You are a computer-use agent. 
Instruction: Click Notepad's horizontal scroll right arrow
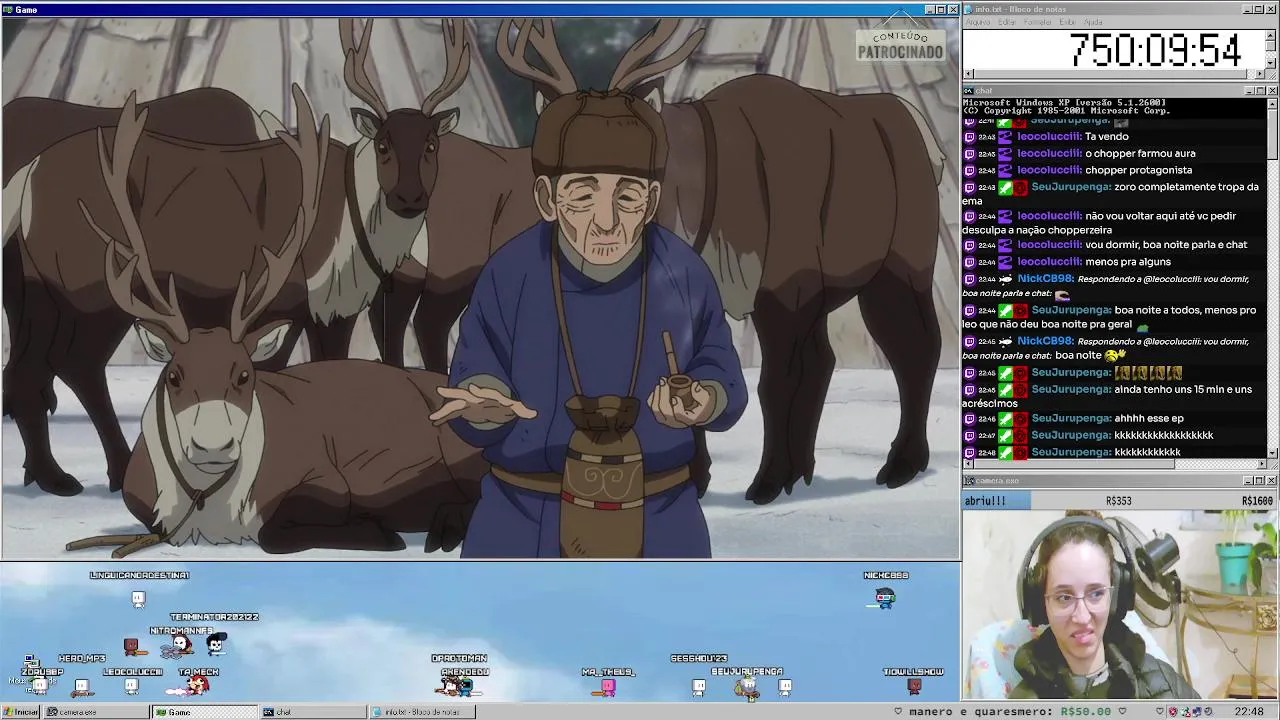tap(1260, 74)
